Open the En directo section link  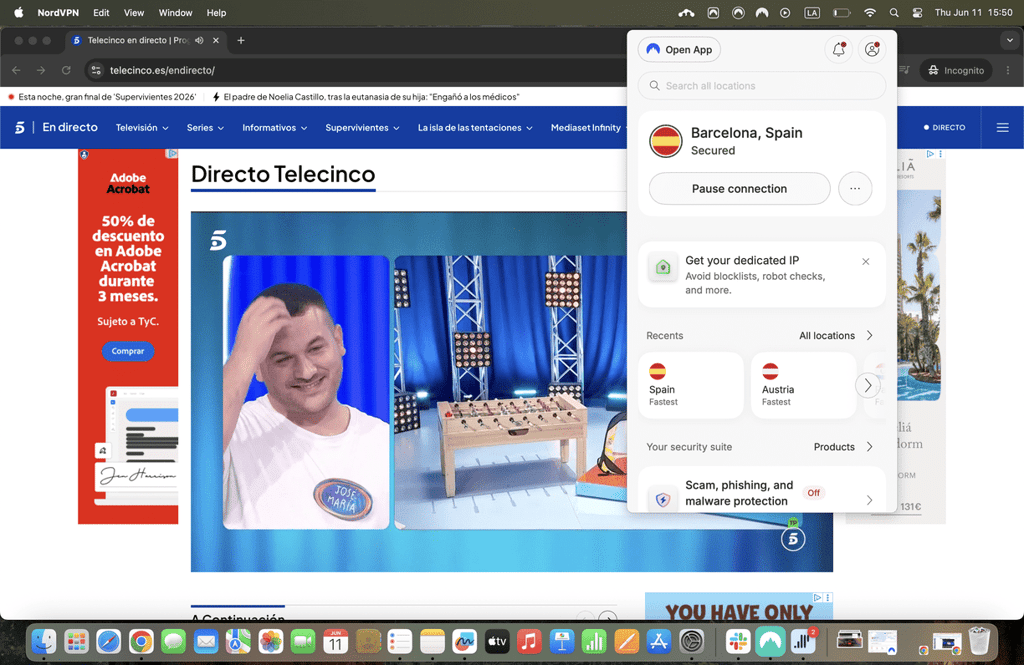coord(70,127)
